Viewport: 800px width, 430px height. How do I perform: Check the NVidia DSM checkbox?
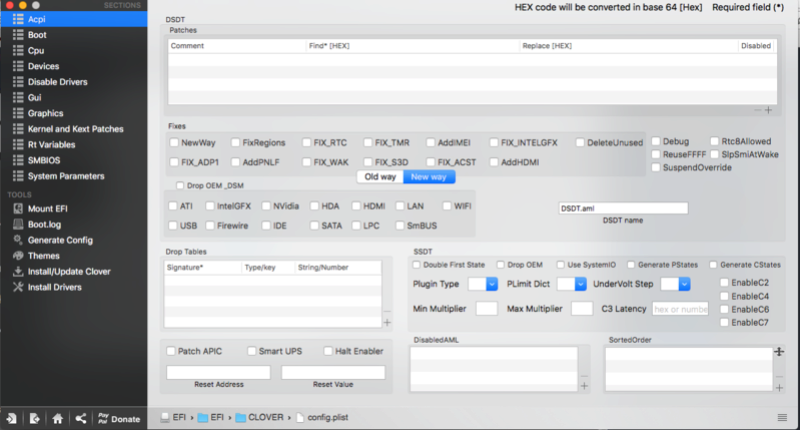point(266,206)
